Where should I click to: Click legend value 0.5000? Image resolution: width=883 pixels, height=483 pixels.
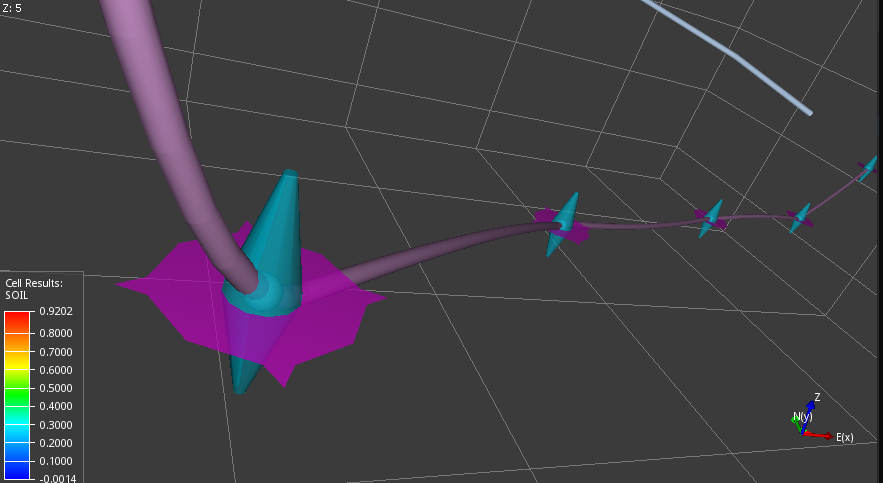[56, 388]
